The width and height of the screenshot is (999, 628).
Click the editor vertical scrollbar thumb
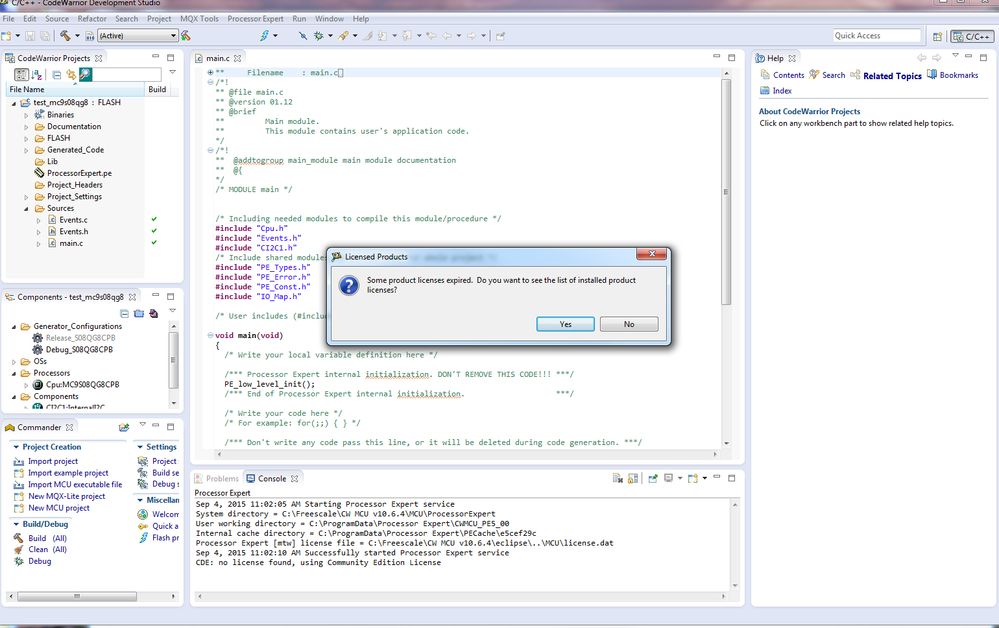726,191
